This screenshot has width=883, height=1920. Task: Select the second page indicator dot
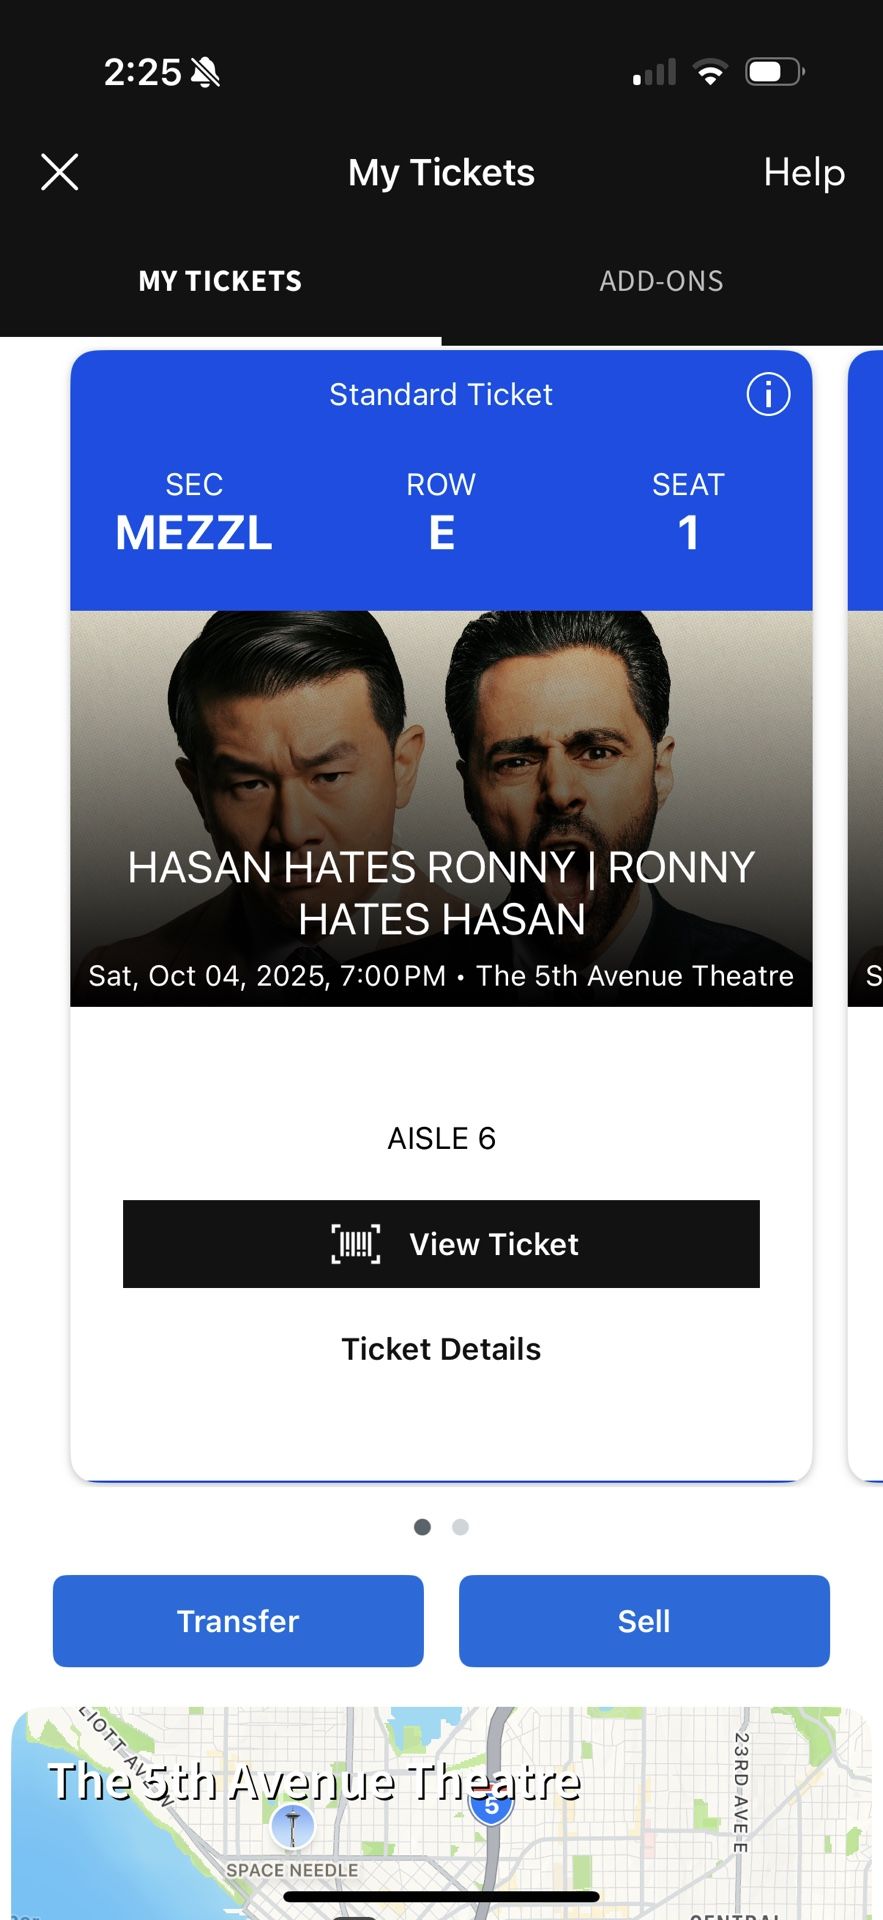coord(460,1527)
